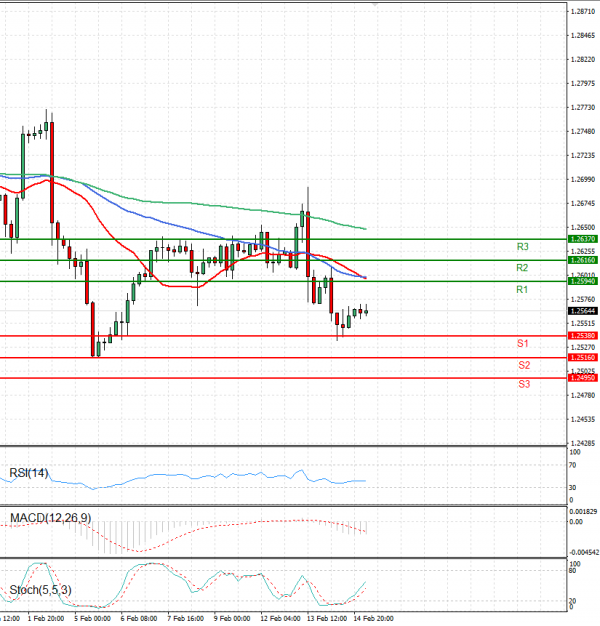Viewport: 600px width, 626px height.
Task: Click the current price 1.25644 tag
Action: (583, 311)
